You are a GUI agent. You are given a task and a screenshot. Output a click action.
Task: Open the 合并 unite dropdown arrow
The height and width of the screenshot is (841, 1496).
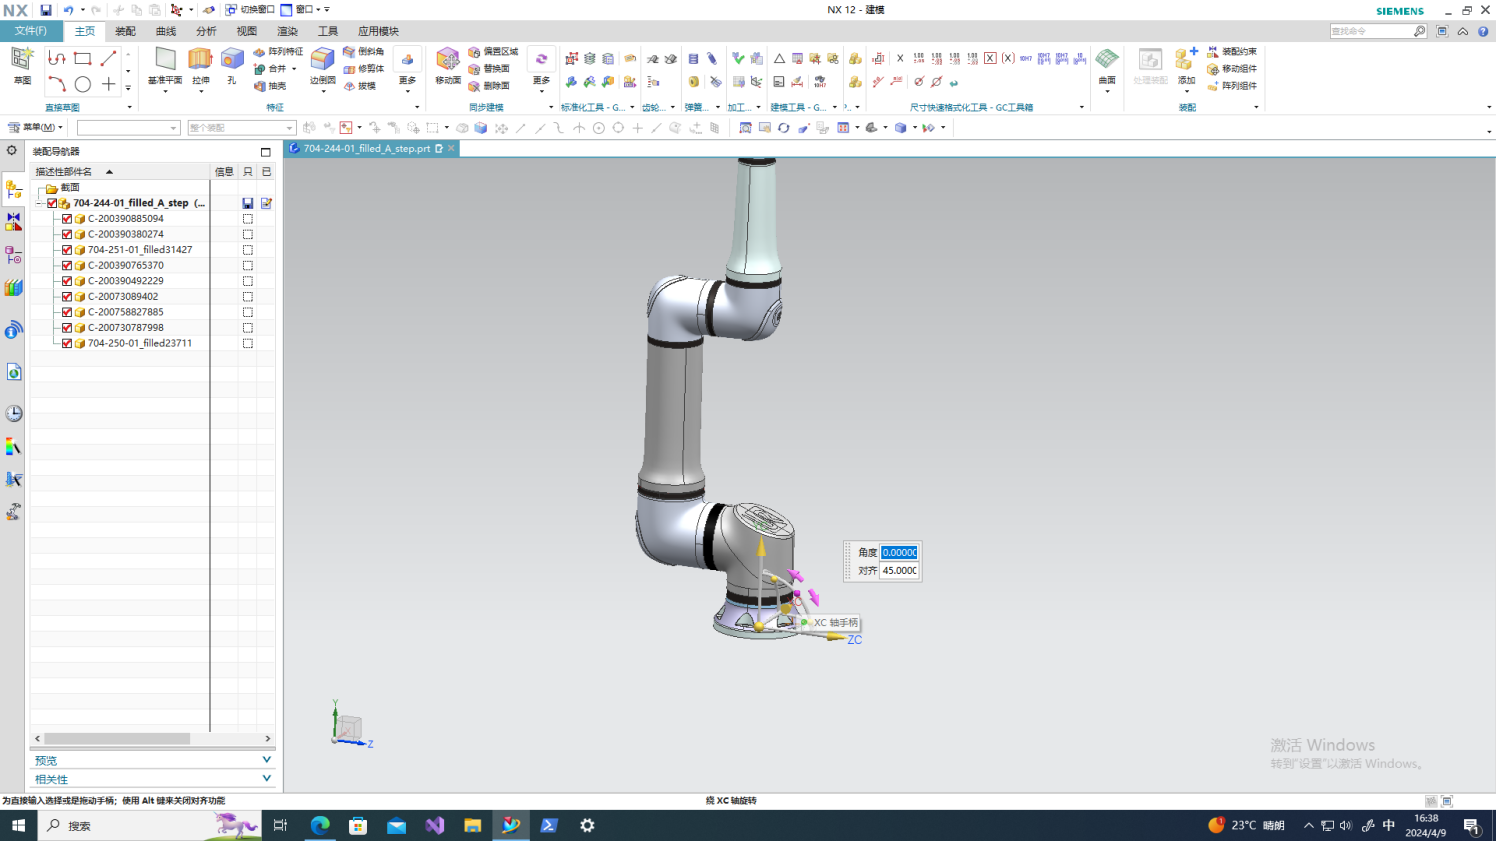click(294, 69)
